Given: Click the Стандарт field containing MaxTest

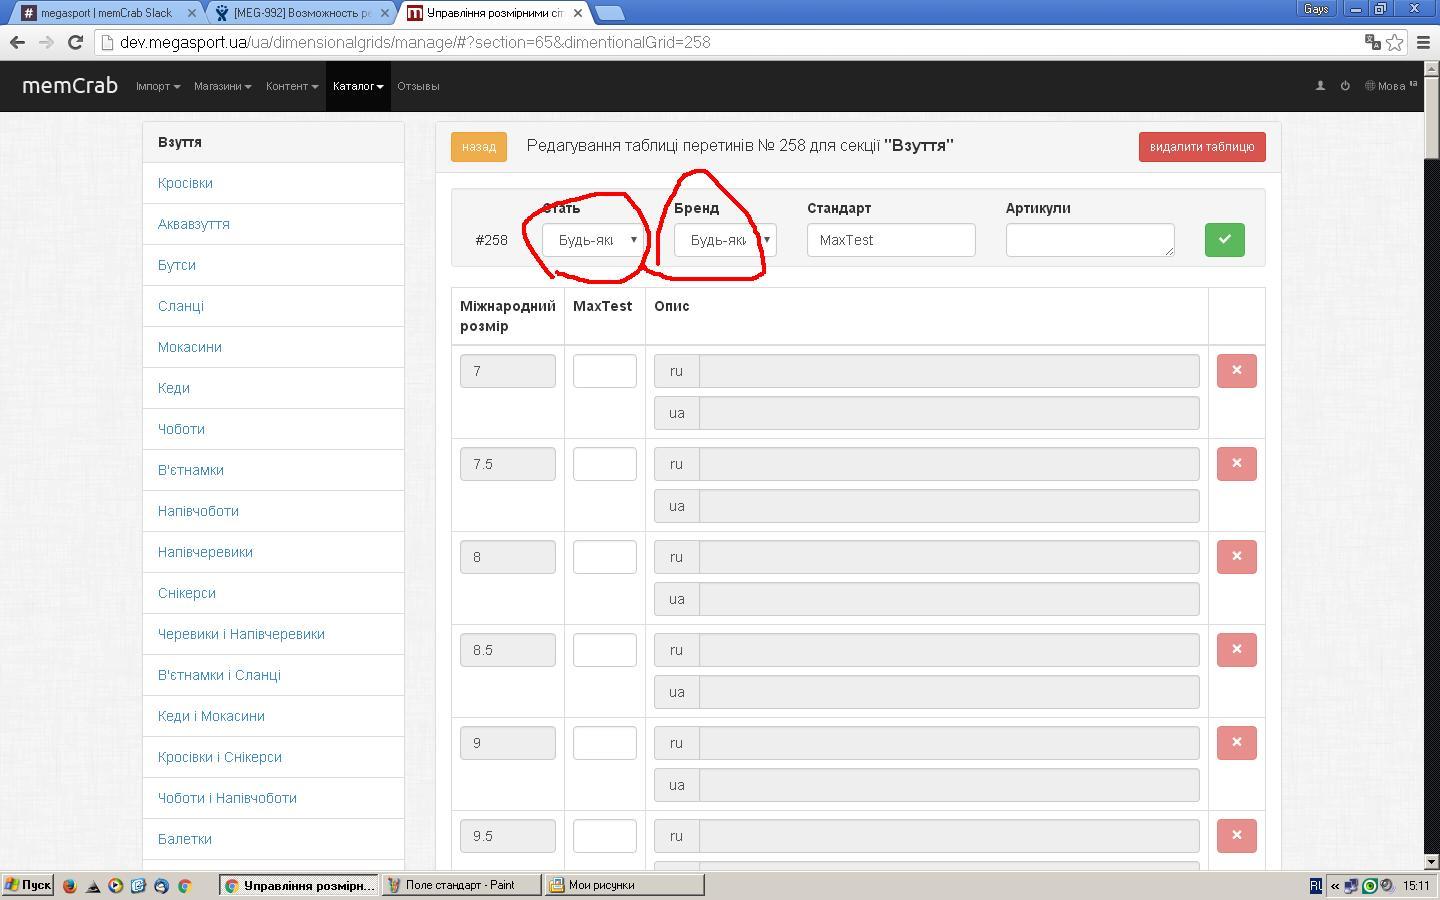Looking at the screenshot, I should pyautogui.click(x=890, y=240).
